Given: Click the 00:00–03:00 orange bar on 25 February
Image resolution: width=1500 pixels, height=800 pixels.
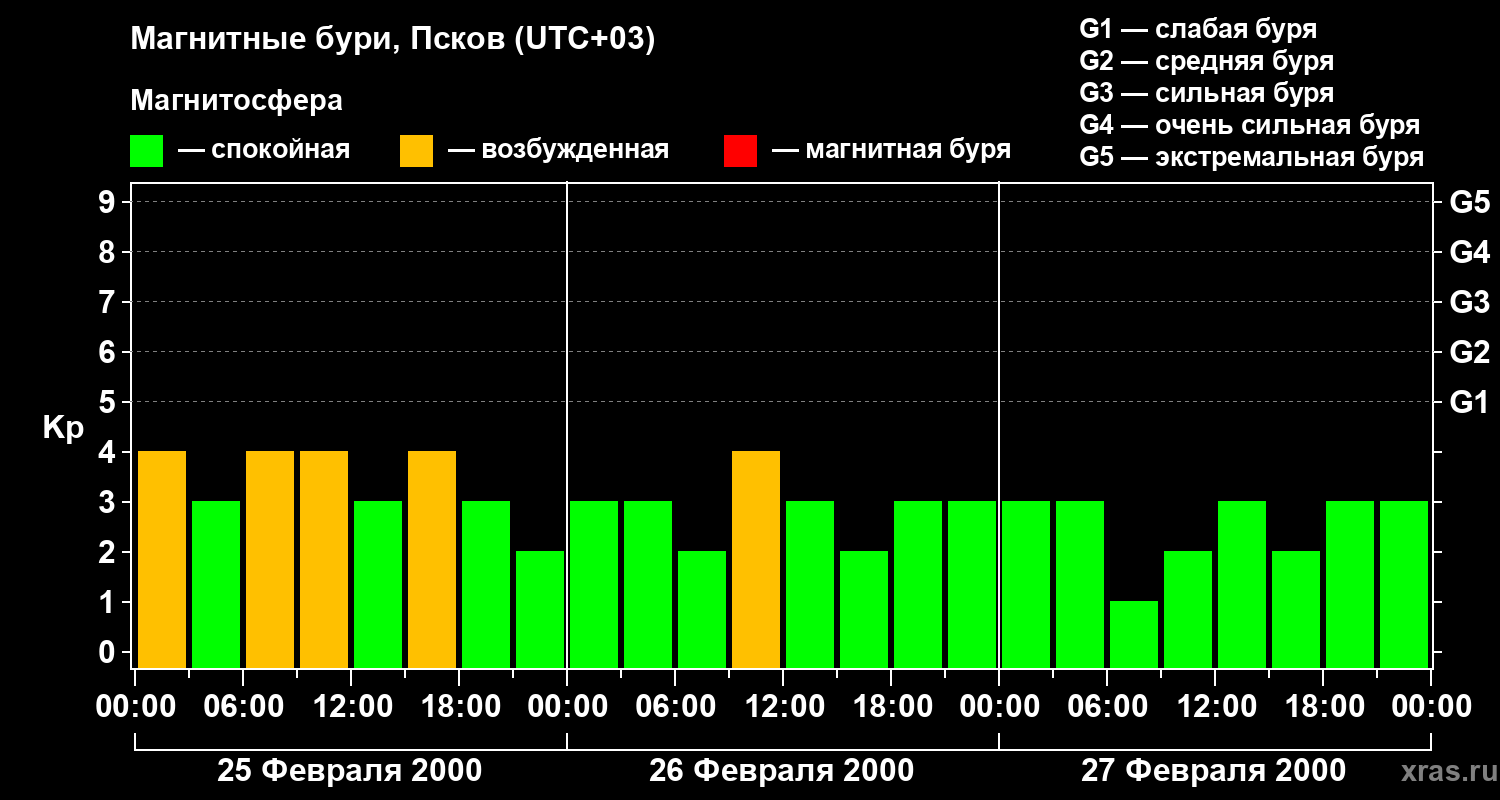Looking at the screenshot, I should [162, 560].
